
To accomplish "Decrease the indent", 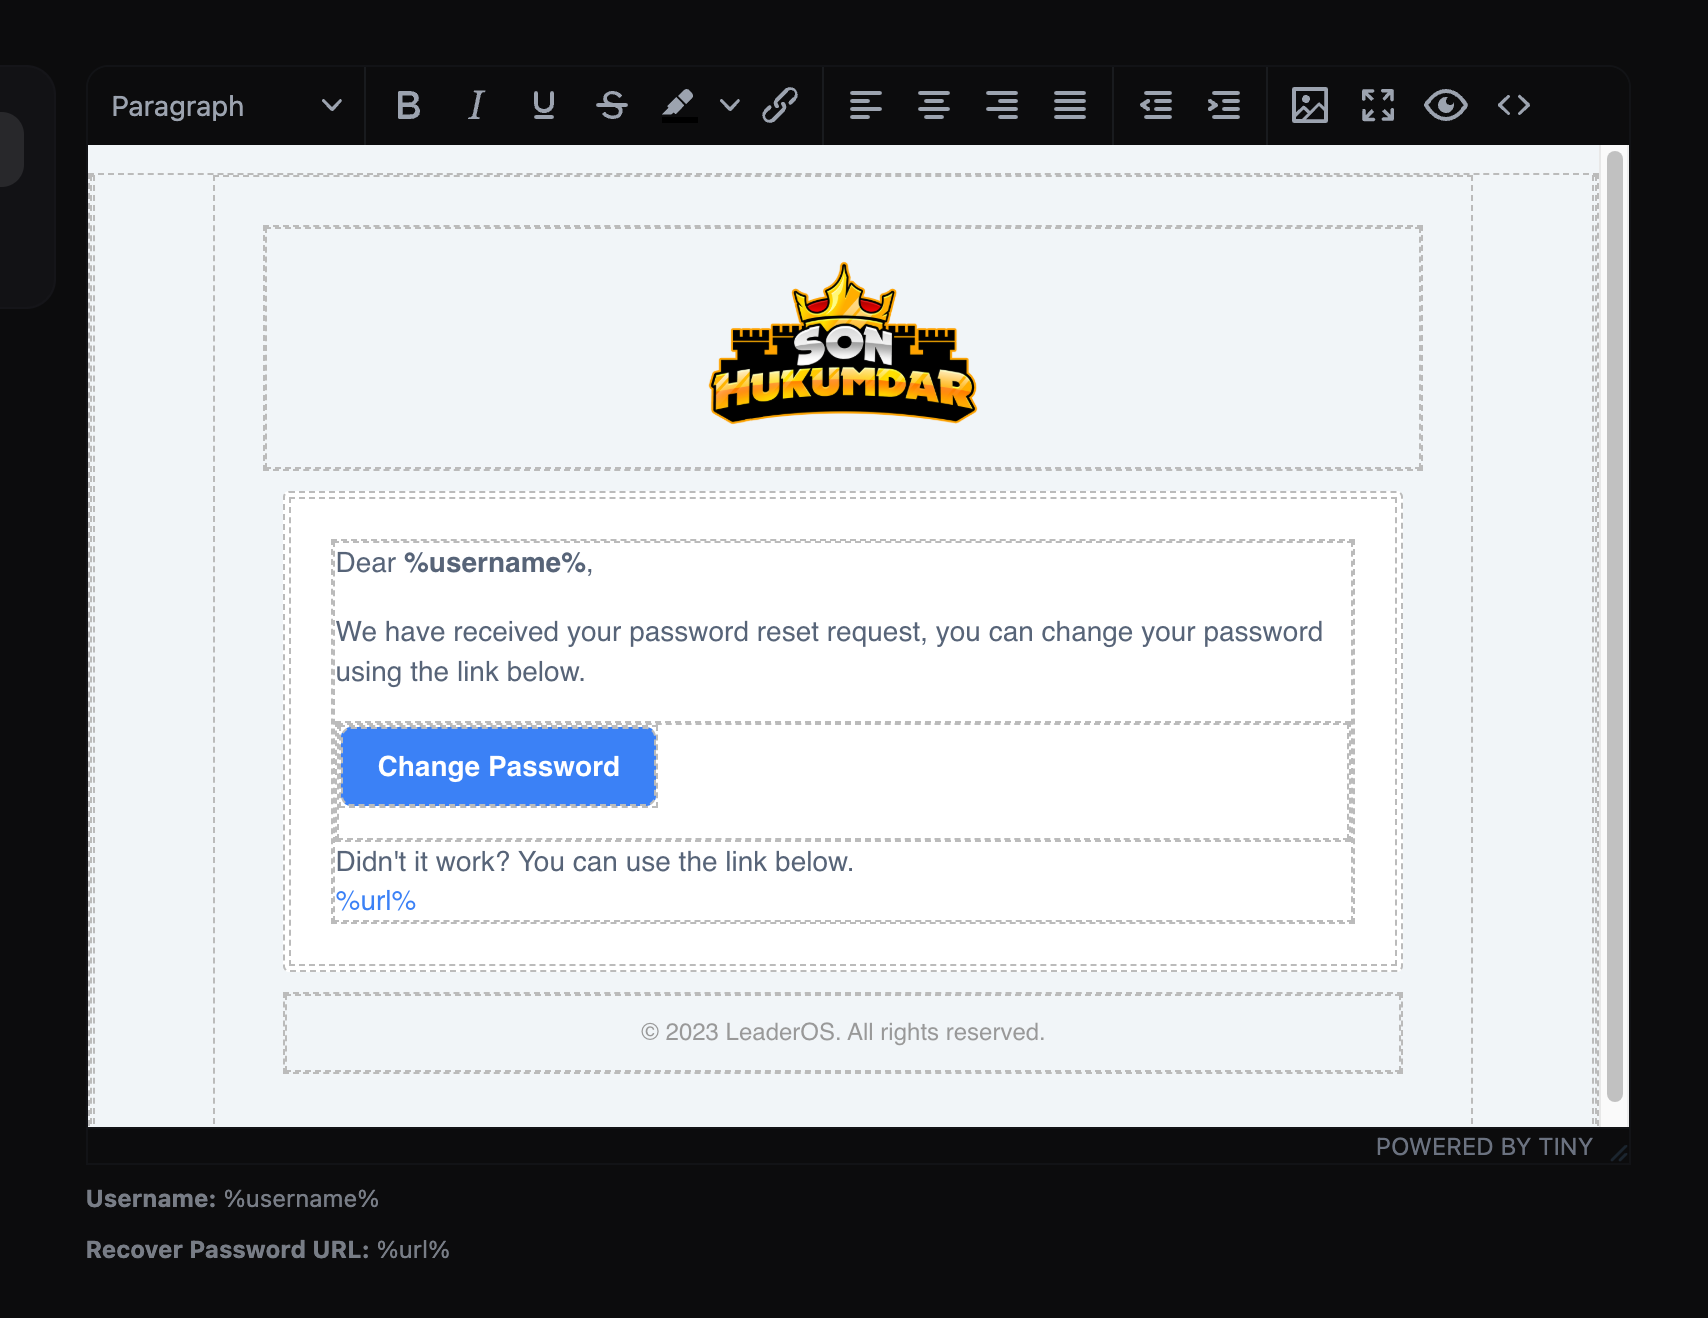I will click(1156, 105).
